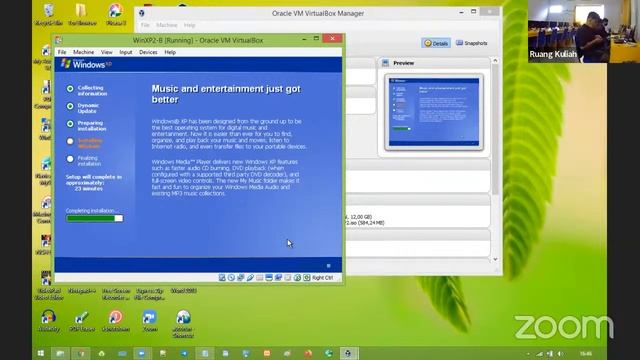Click scrollbar up arrow in VirtualBox Manager
Screen dimensions: 640x360
tap(495, 60)
